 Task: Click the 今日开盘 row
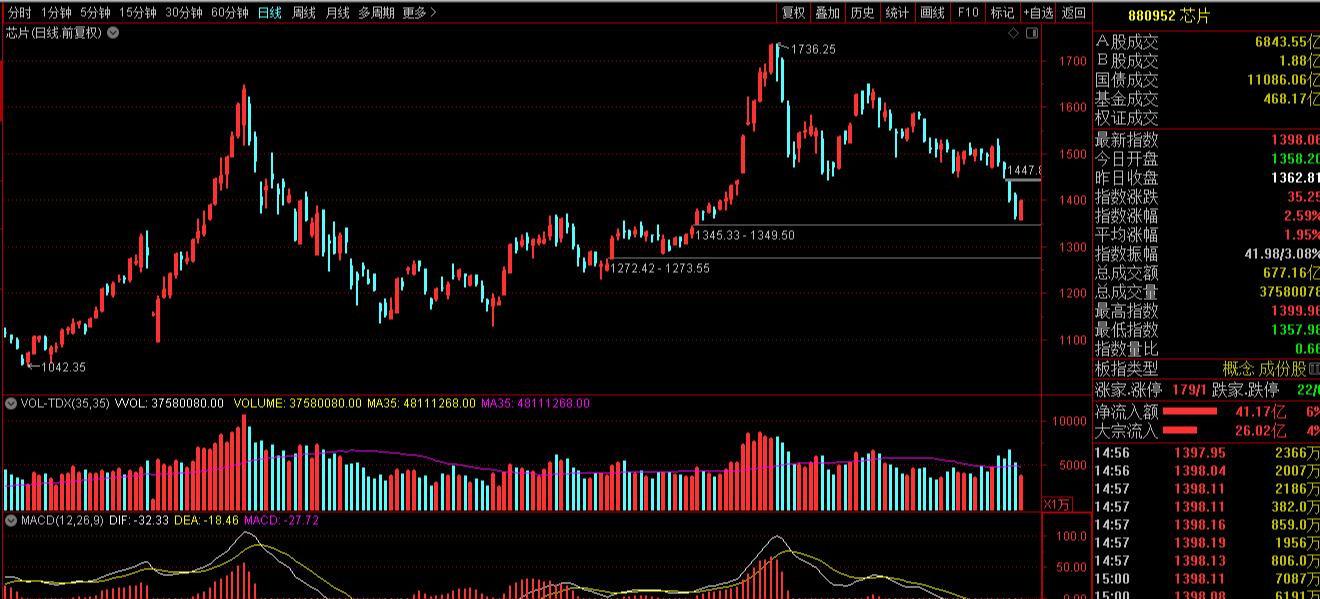click(1207, 158)
